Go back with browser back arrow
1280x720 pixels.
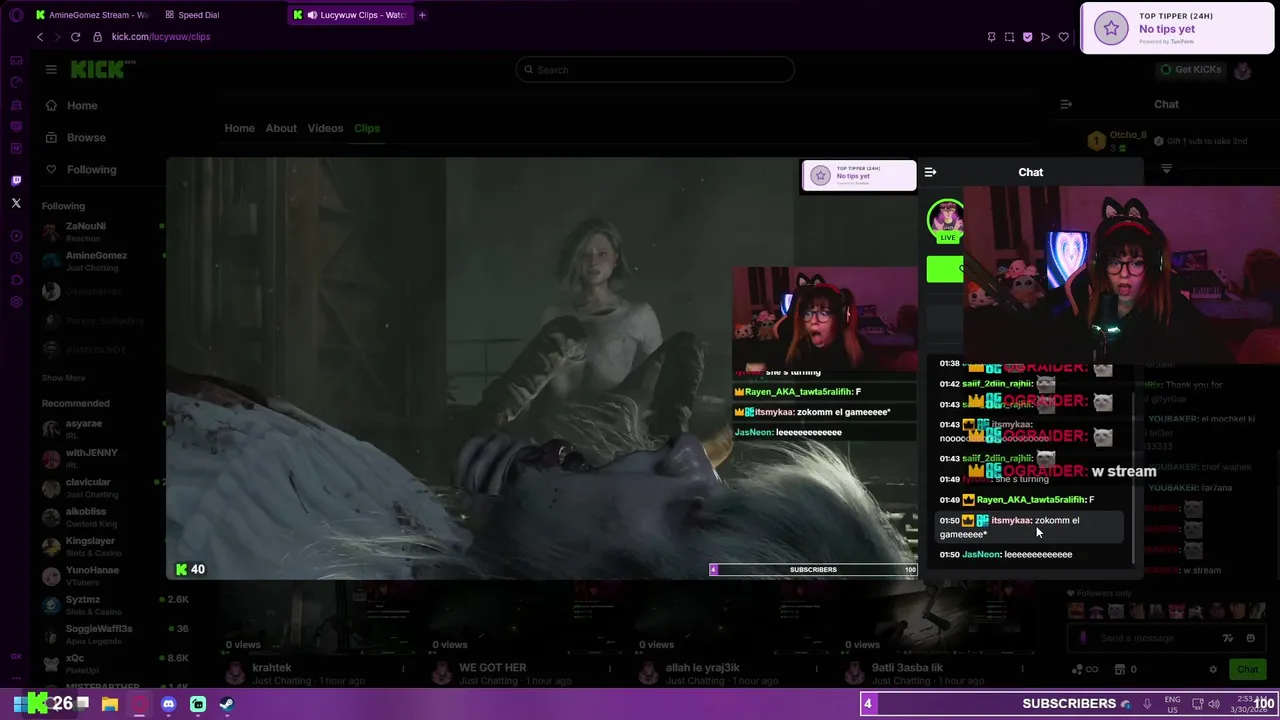click(x=40, y=37)
